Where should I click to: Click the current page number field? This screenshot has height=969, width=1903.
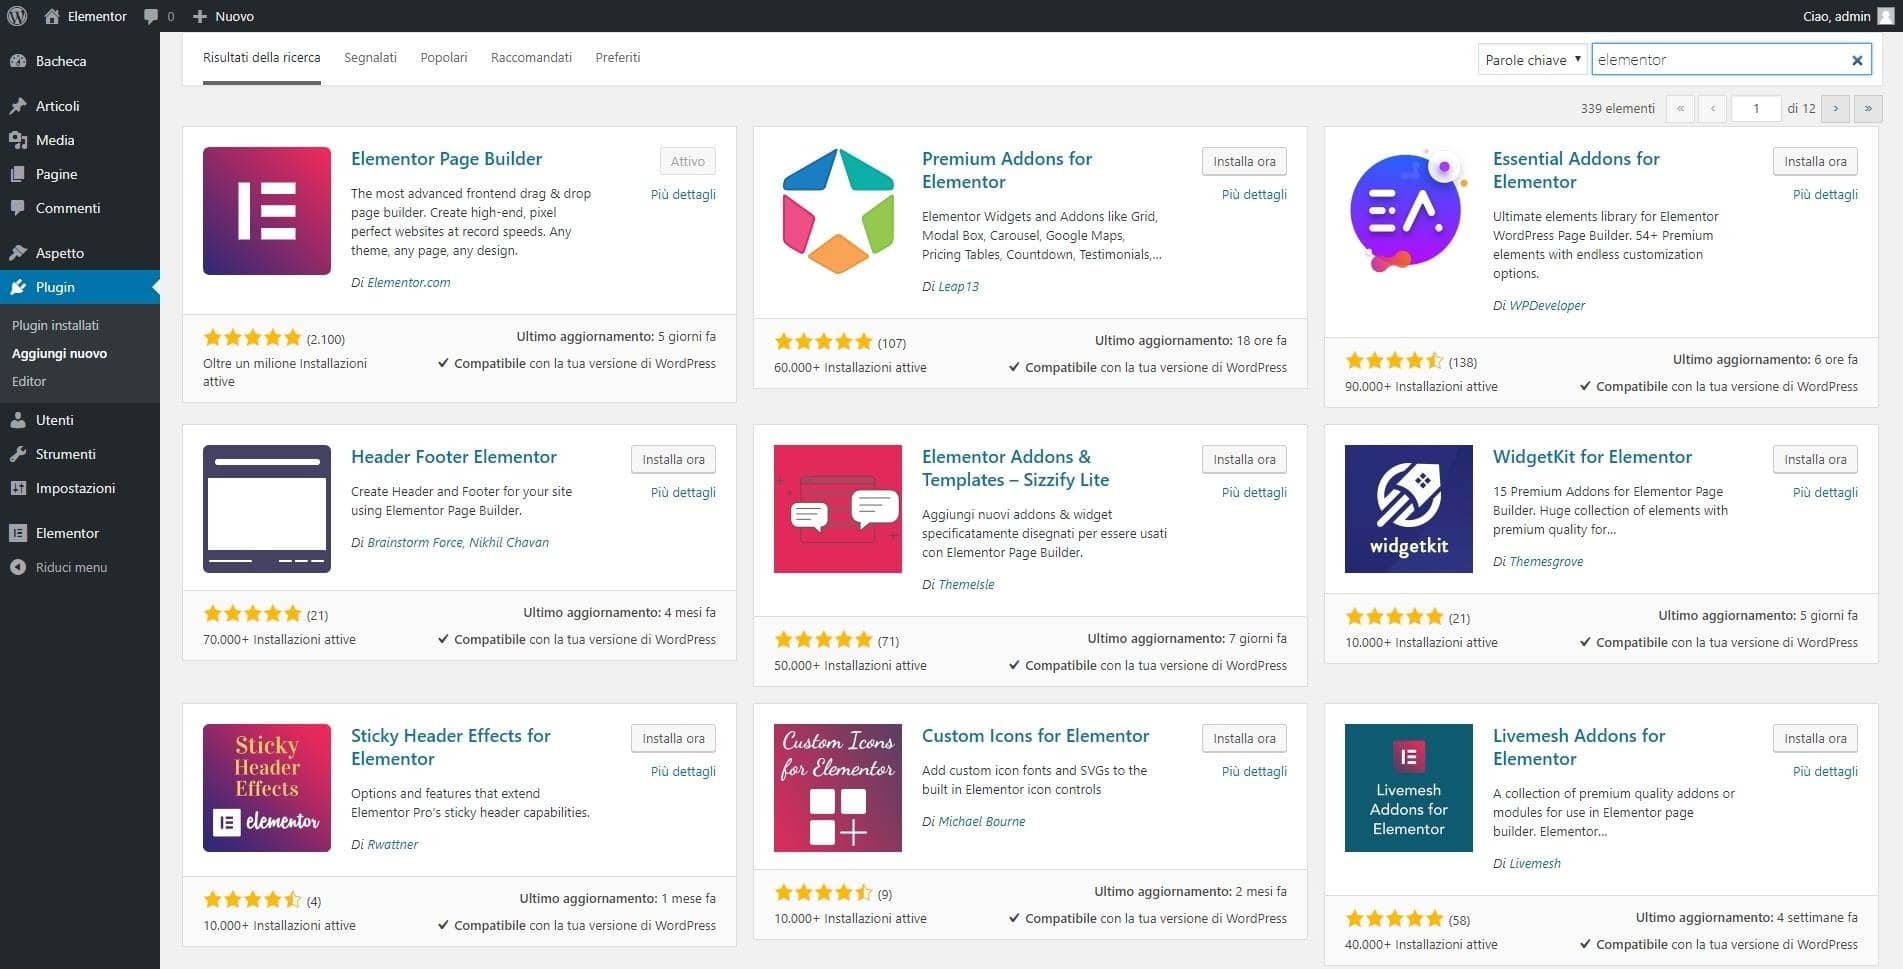(1756, 108)
